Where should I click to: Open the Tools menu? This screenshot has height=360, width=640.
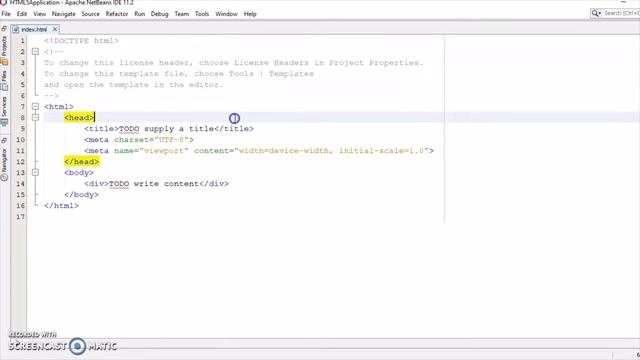pyautogui.click(x=202, y=14)
